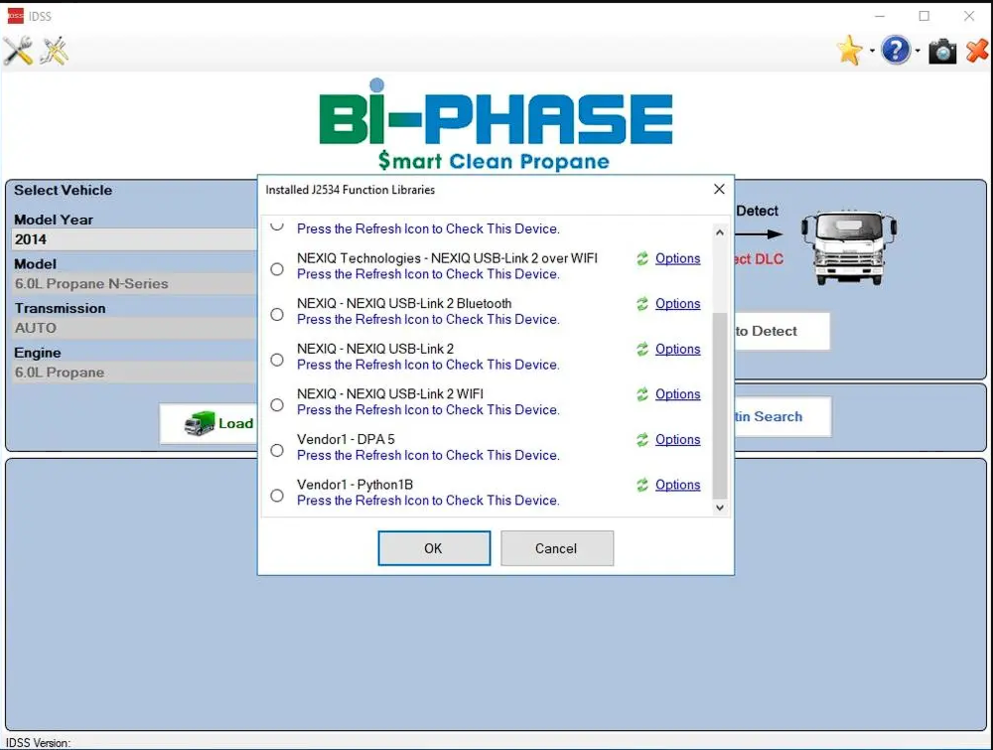The image size is (993, 750).
Task: Expand the help icon dropdown arrow
Action: (x=918, y=52)
